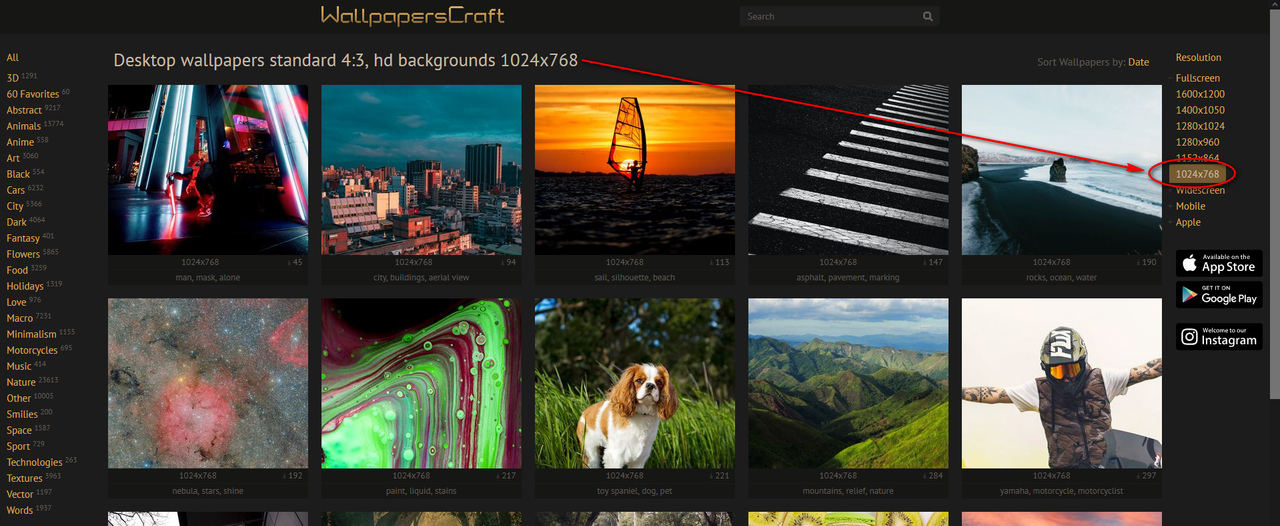Open the Flowers category

[x=23, y=254]
